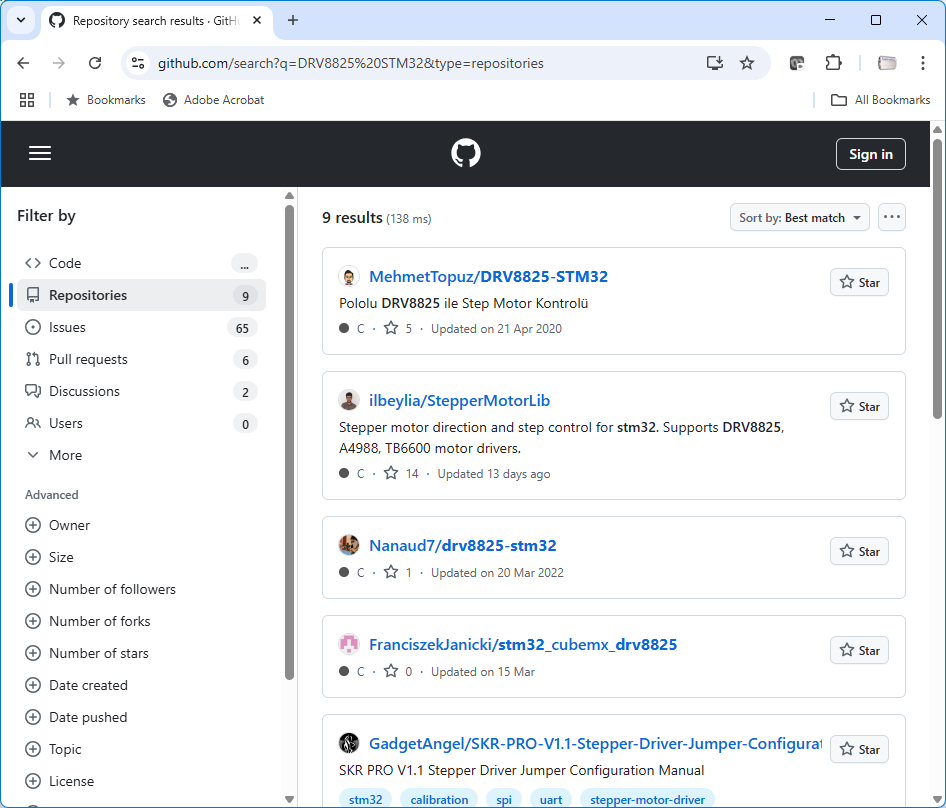The image size is (946, 808).
Task: Bookmark this page with star icon
Action: [x=747, y=63]
